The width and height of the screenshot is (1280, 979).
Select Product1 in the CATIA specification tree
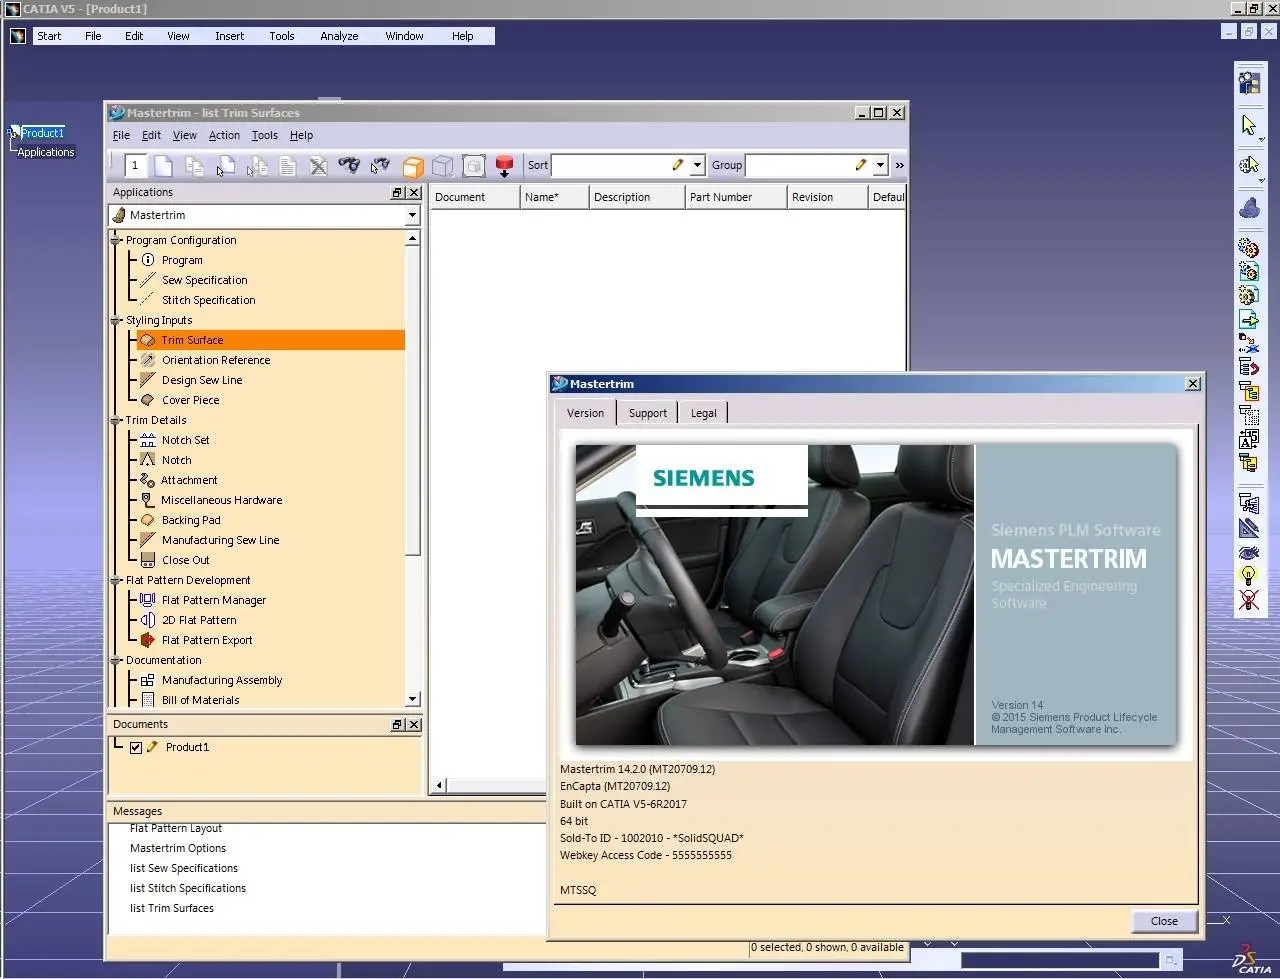[x=42, y=133]
